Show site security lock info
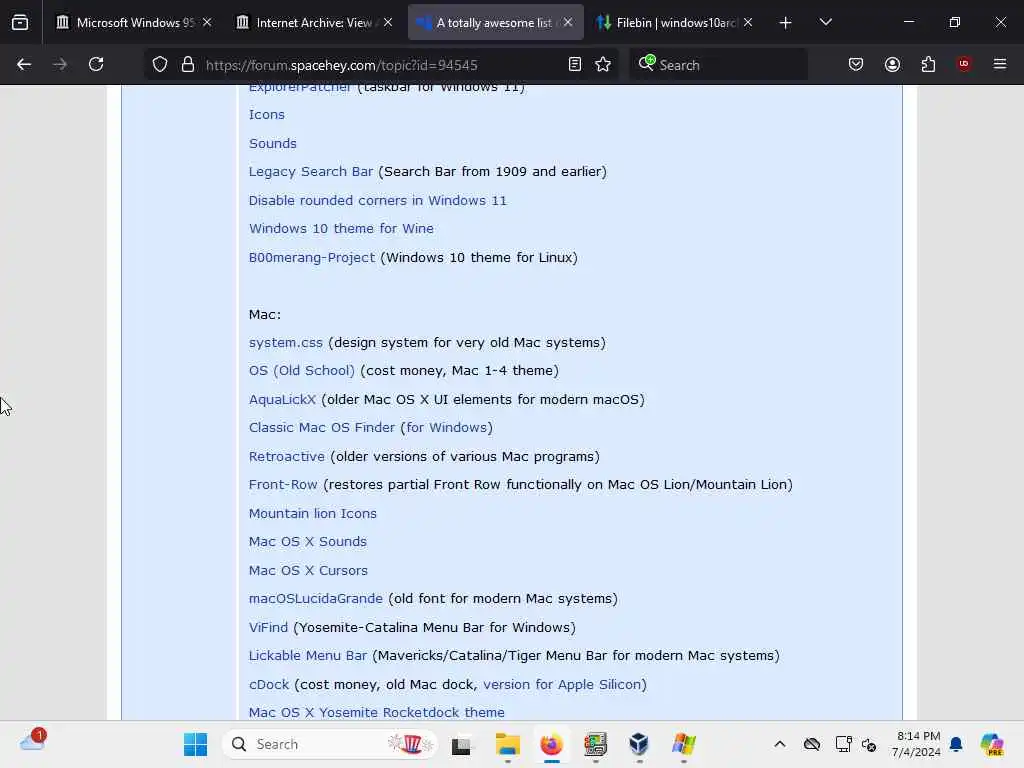This screenshot has width=1024, height=768. tap(188, 64)
